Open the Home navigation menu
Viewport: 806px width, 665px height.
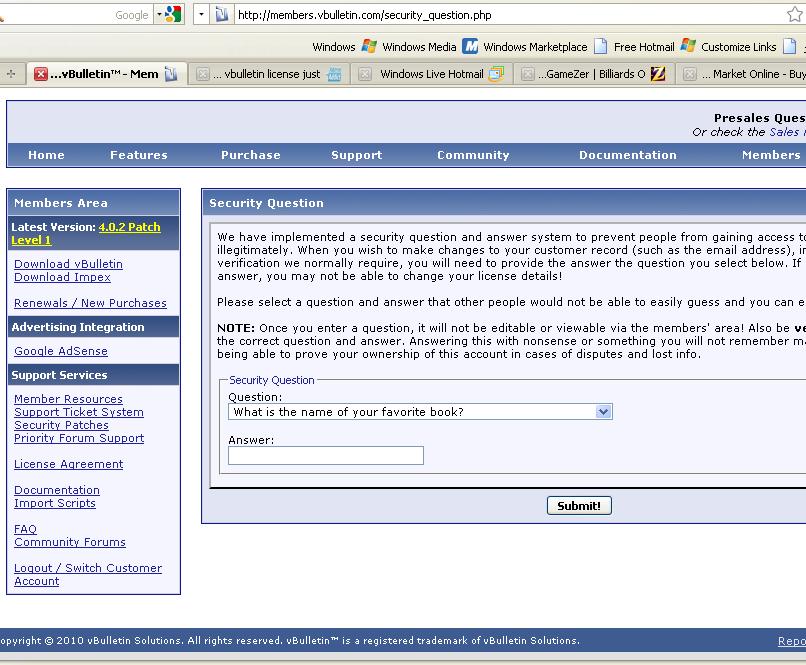(x=46, y=155)
